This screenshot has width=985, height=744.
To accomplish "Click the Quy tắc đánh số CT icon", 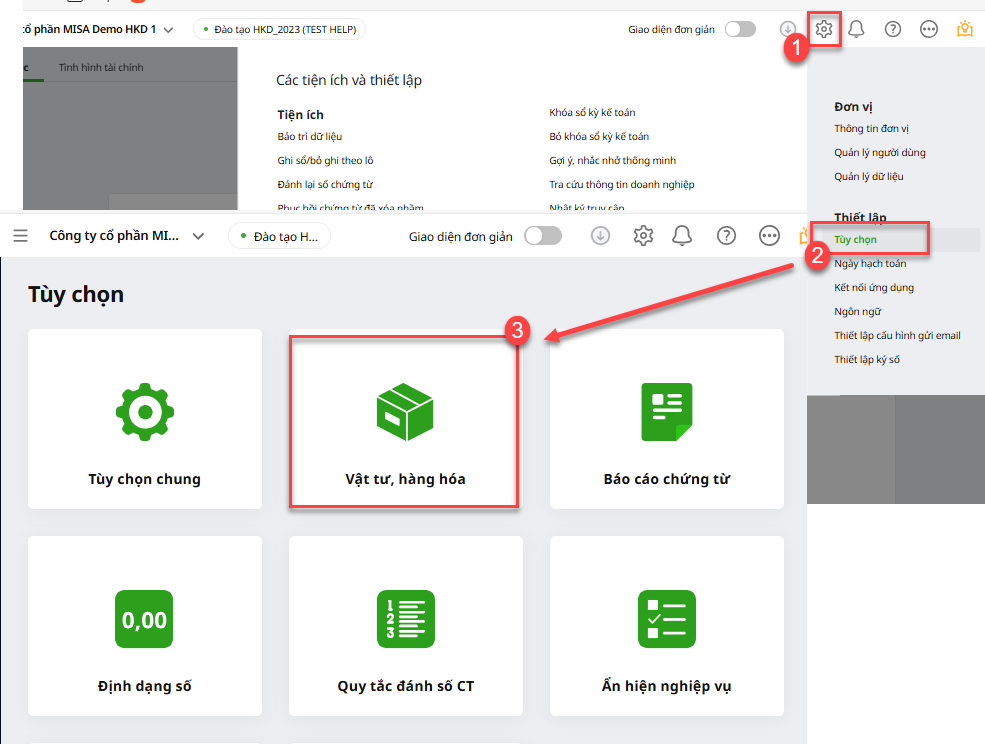I will pyautogui.click(x=405, y=619).
